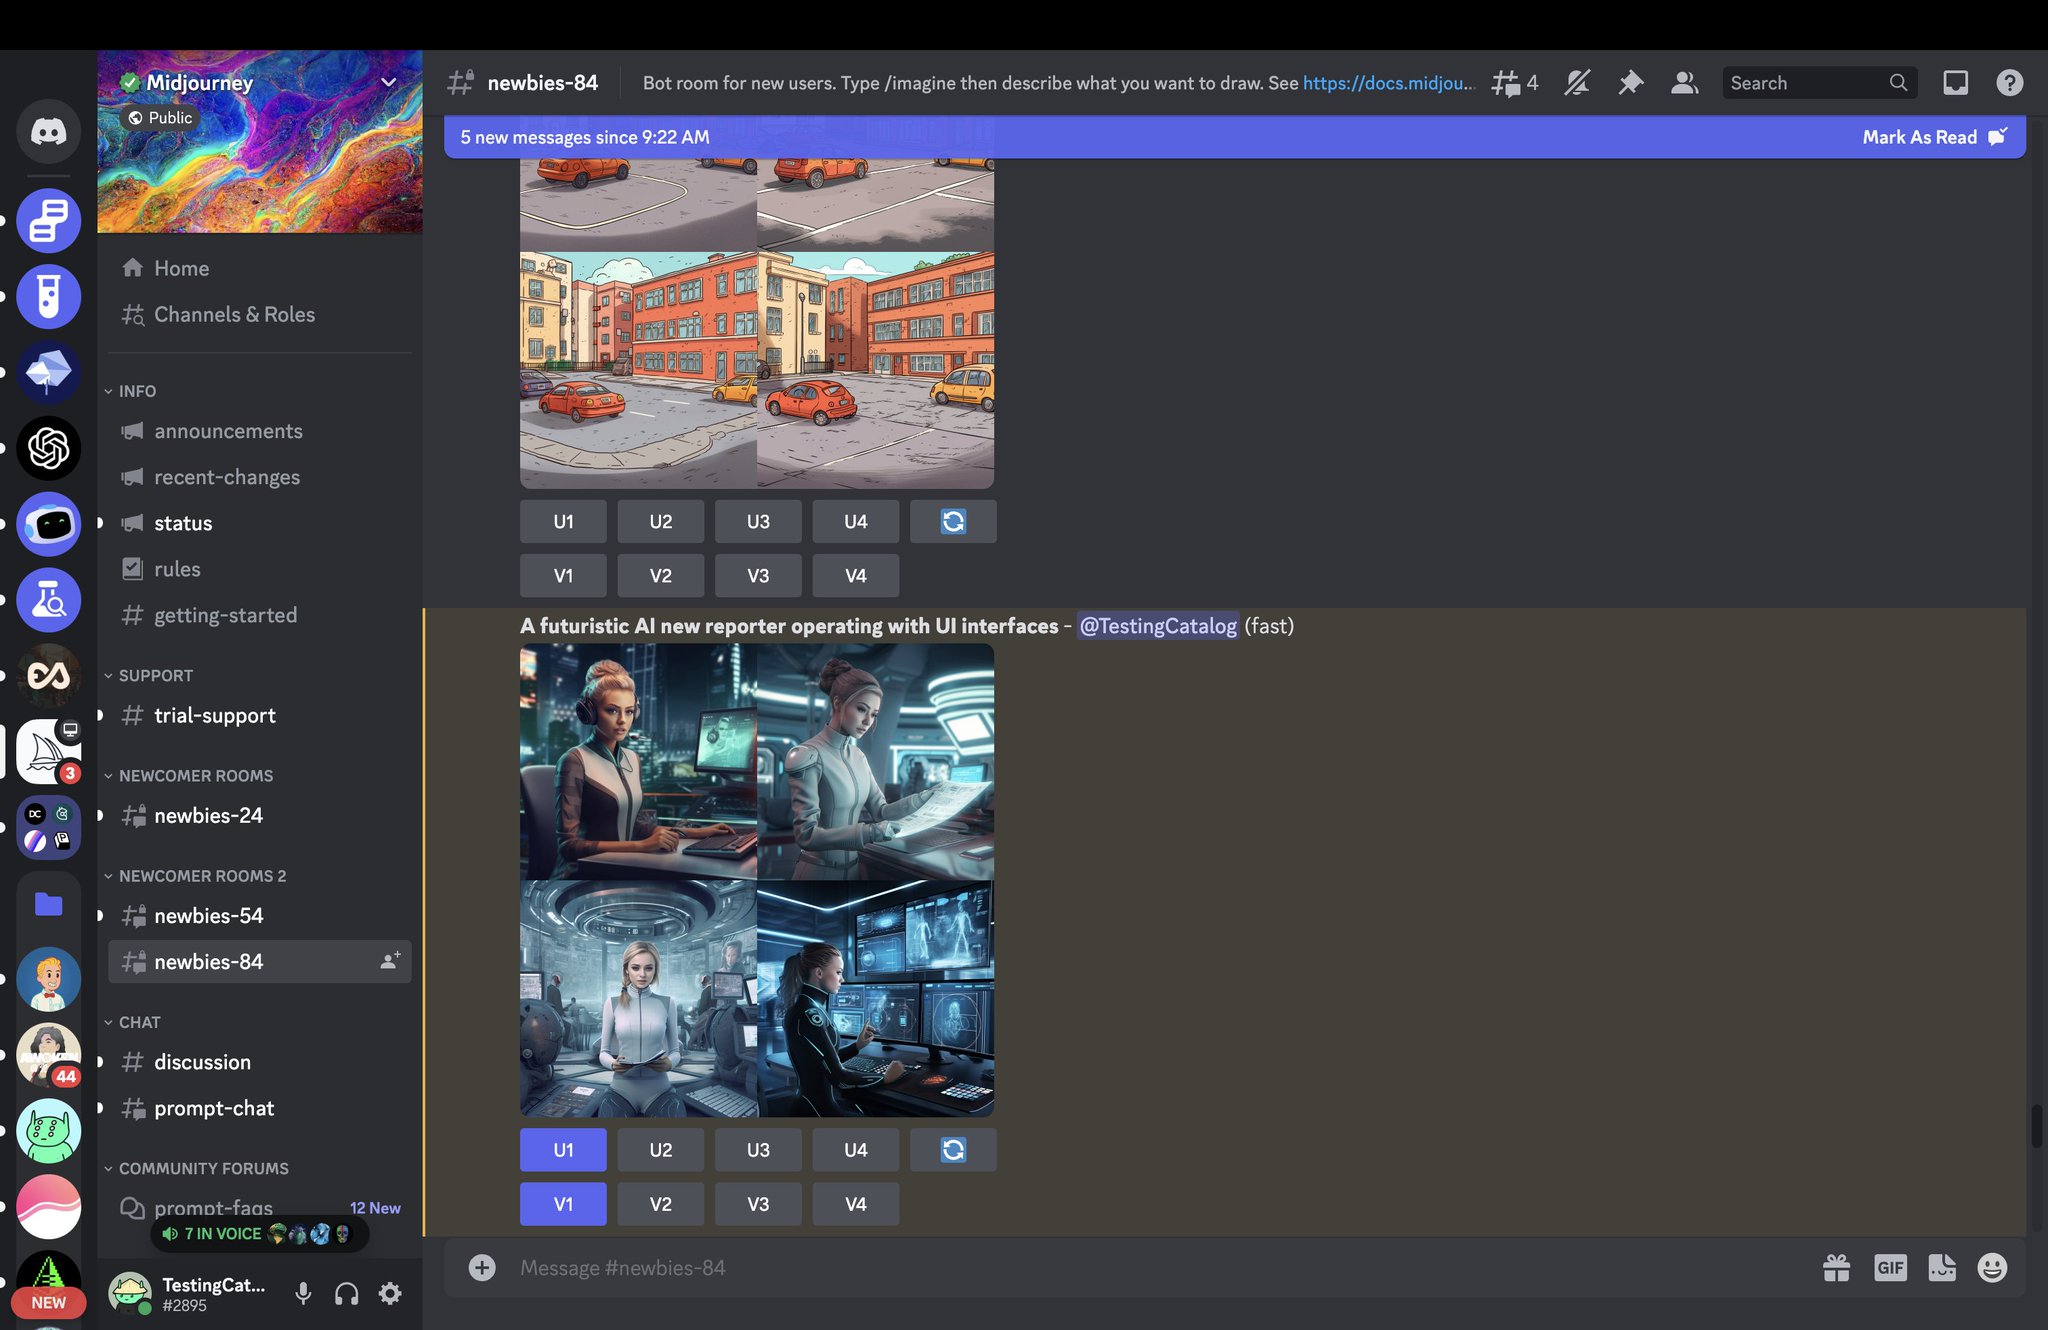Click TestingCatalog user avatar panel
The width and height of the screenshot is (2048, 1330).
tap(188, 1294)
